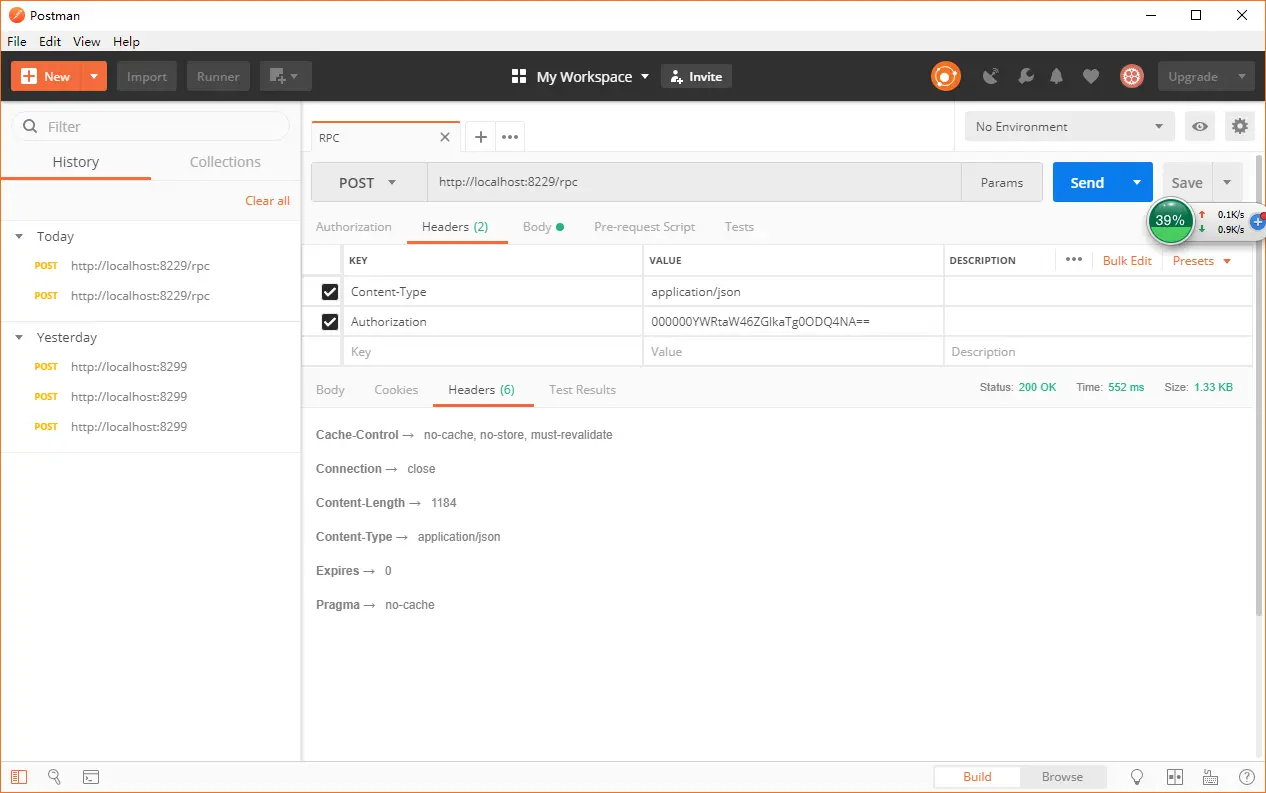Click the request URL field
This screenshot has height=793, width=1266.
point(694,182)
